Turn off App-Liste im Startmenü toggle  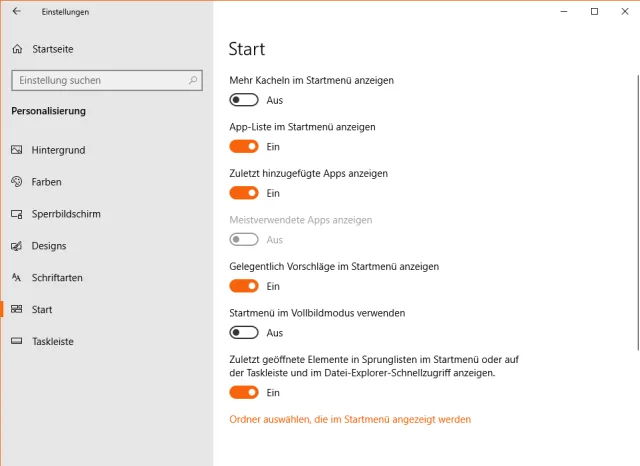click(x=244, y=147)
